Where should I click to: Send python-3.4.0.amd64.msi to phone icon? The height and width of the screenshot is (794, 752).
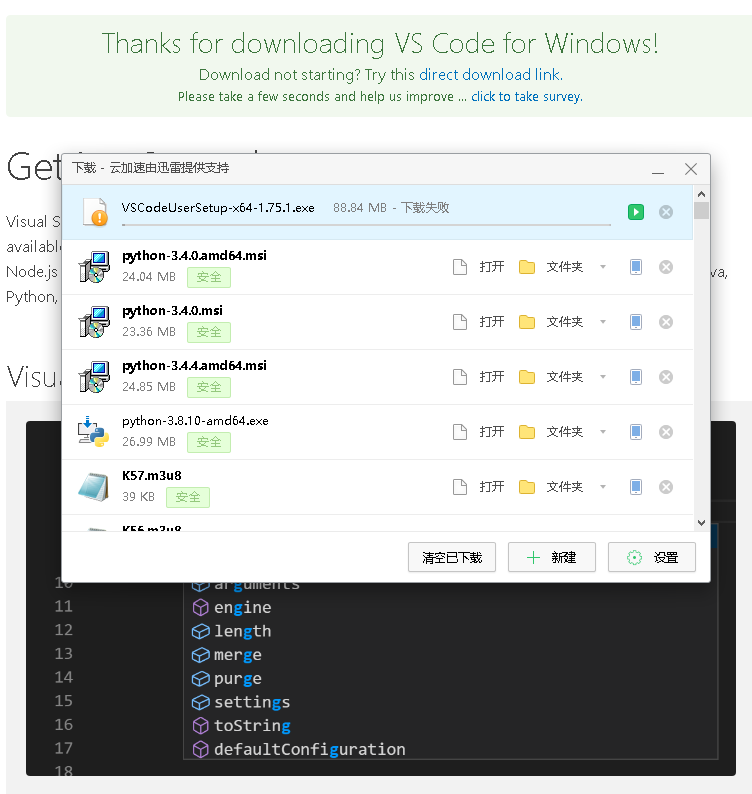(x=636, y=267)
